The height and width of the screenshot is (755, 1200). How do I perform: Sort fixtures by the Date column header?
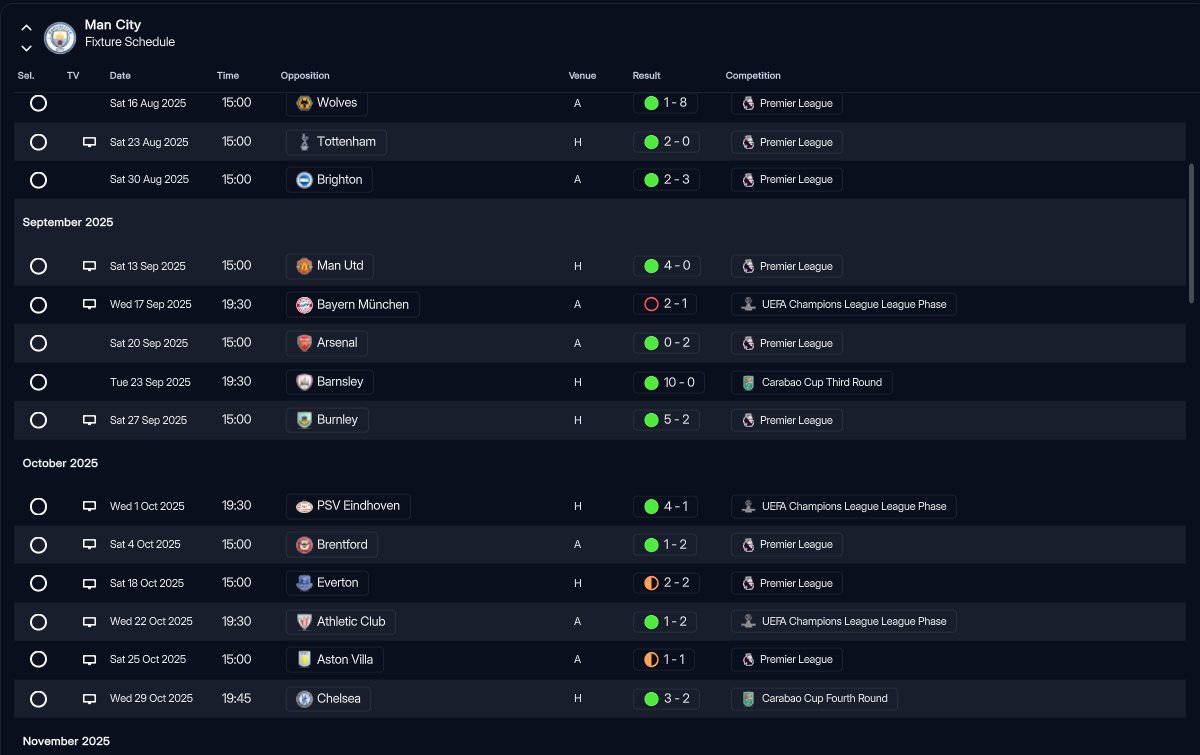click(120, 76)
